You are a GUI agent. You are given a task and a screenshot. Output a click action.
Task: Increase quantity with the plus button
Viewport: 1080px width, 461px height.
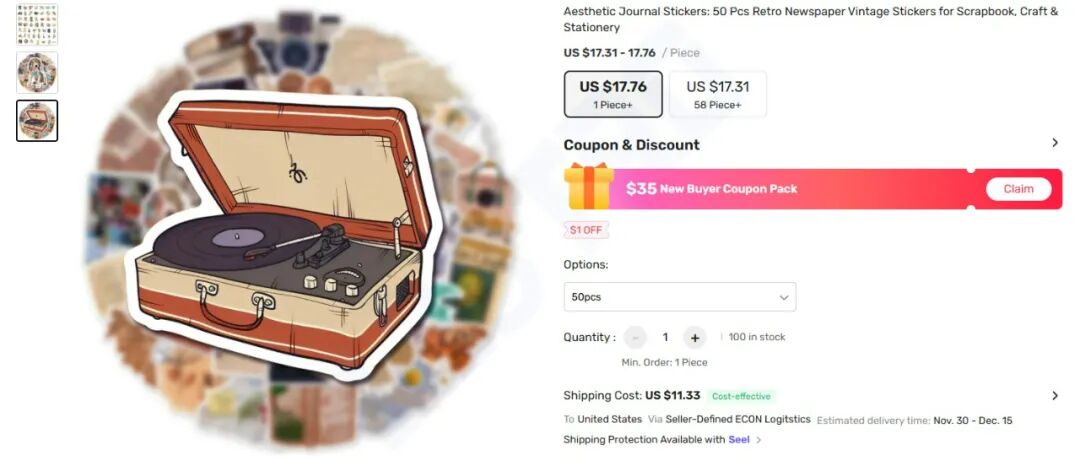coord(694,338)
